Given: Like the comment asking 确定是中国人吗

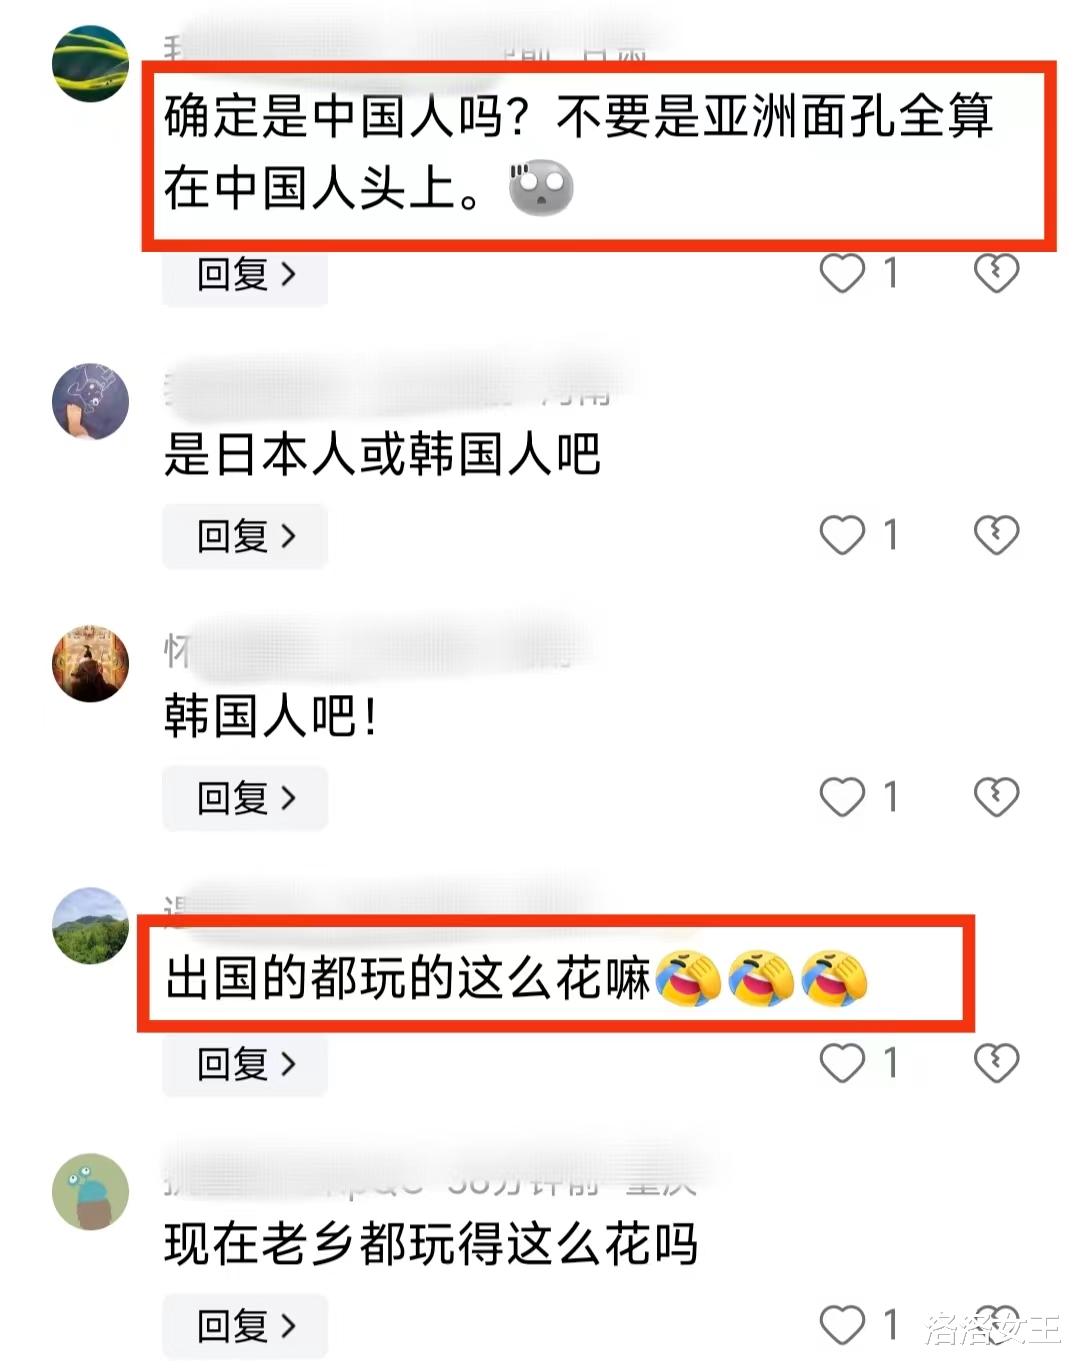Looking at the screenshot, I should pos(842,273).
